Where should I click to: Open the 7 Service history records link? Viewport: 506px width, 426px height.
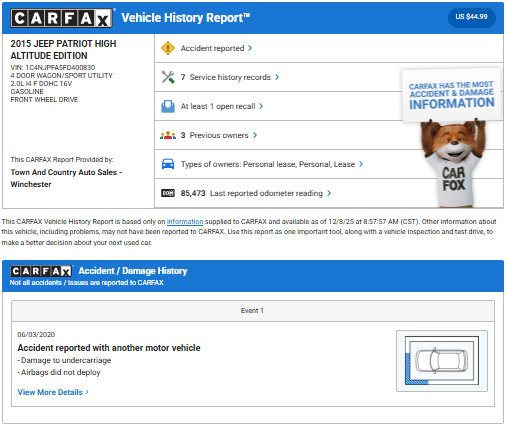point(226,77)
